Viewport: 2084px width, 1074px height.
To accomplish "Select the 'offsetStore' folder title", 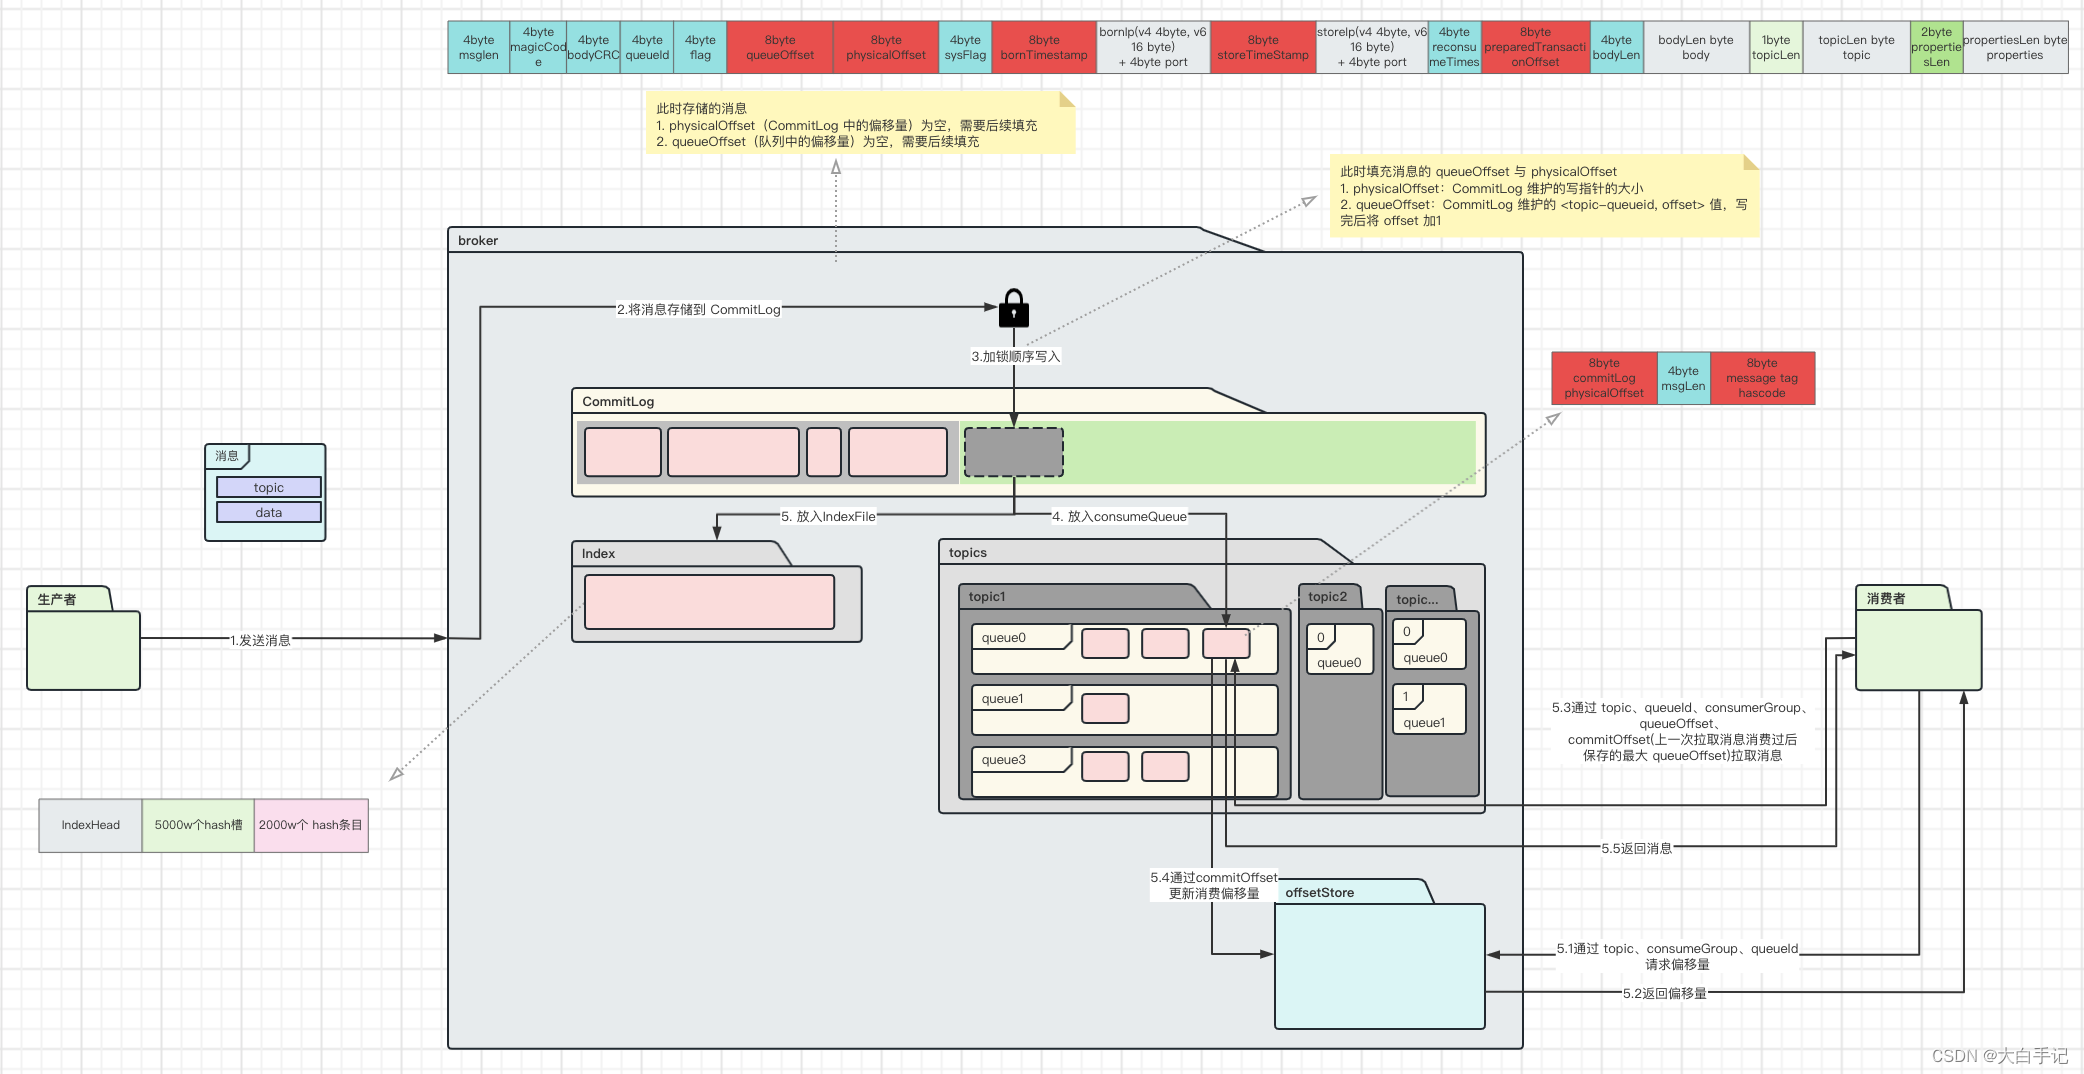I will click(1319, 892).
